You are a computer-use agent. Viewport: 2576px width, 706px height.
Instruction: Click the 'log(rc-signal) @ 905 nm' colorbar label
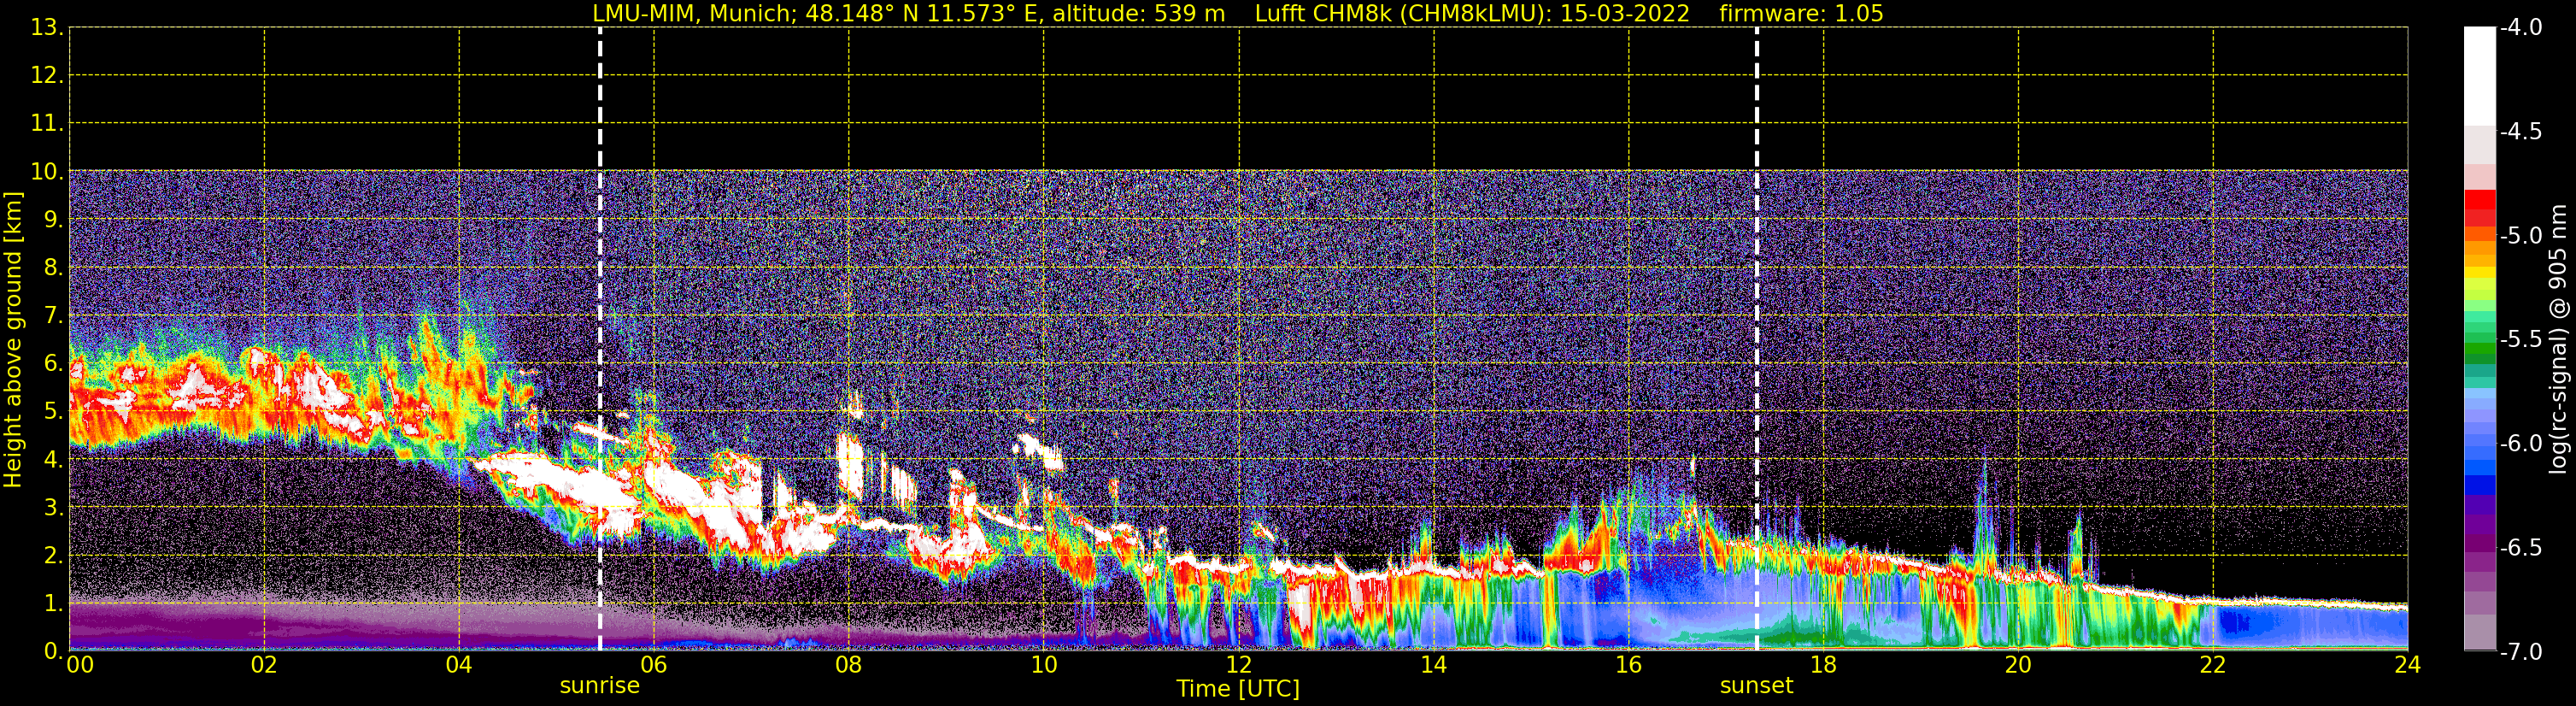(x=2558, y=340)
